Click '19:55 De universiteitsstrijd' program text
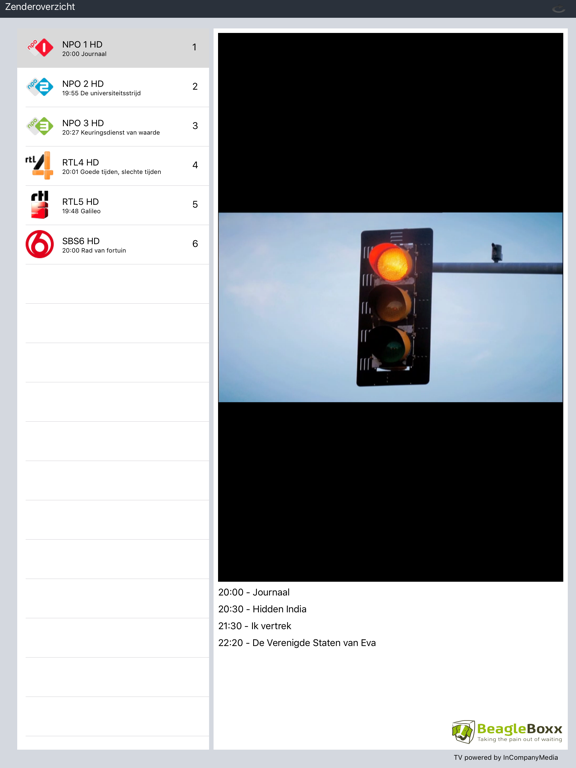The image size is (576, 768). pos(101,93)
